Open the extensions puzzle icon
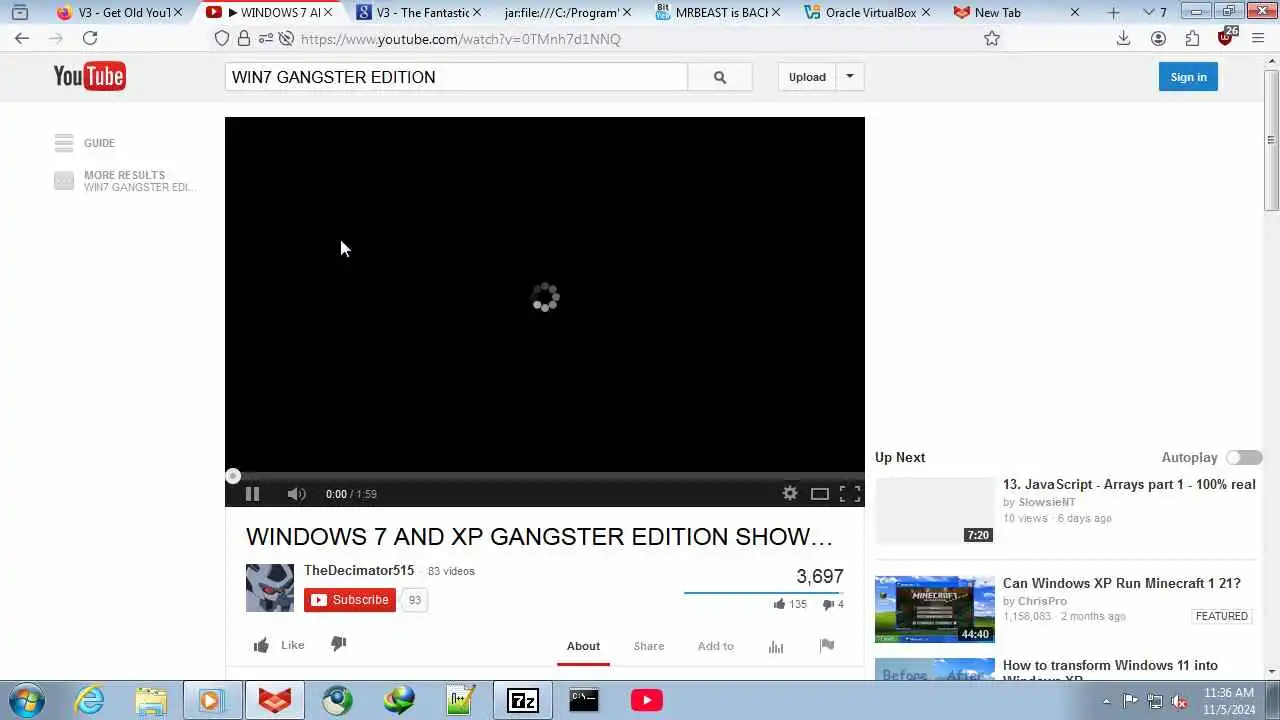The width and height of the screenshot is (1280, 720). (x=1192, y=38)
